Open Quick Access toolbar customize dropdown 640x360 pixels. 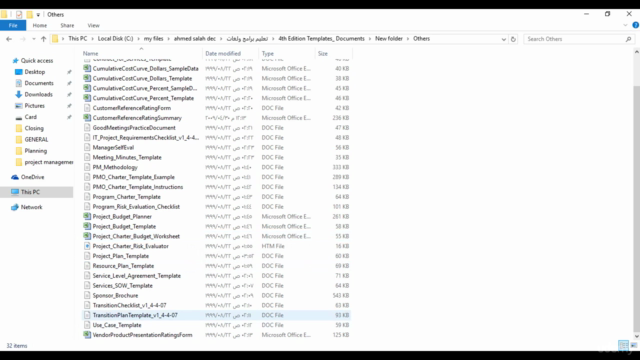coord(38,15)
